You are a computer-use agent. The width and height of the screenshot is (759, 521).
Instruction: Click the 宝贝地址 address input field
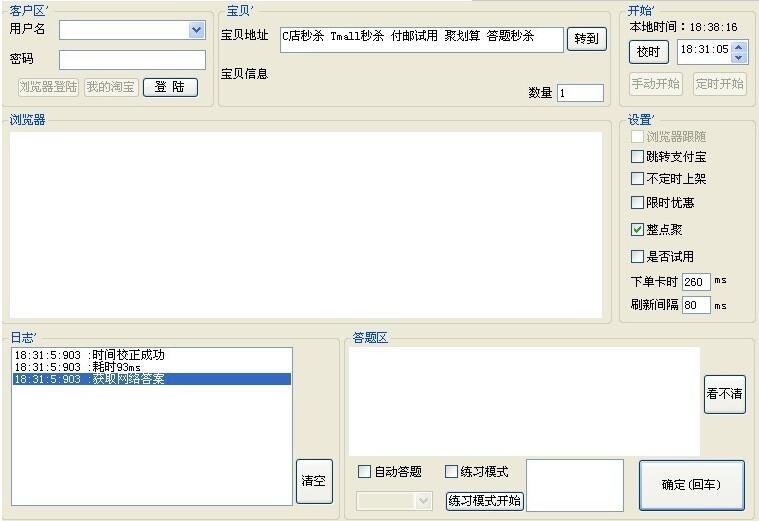422,39
